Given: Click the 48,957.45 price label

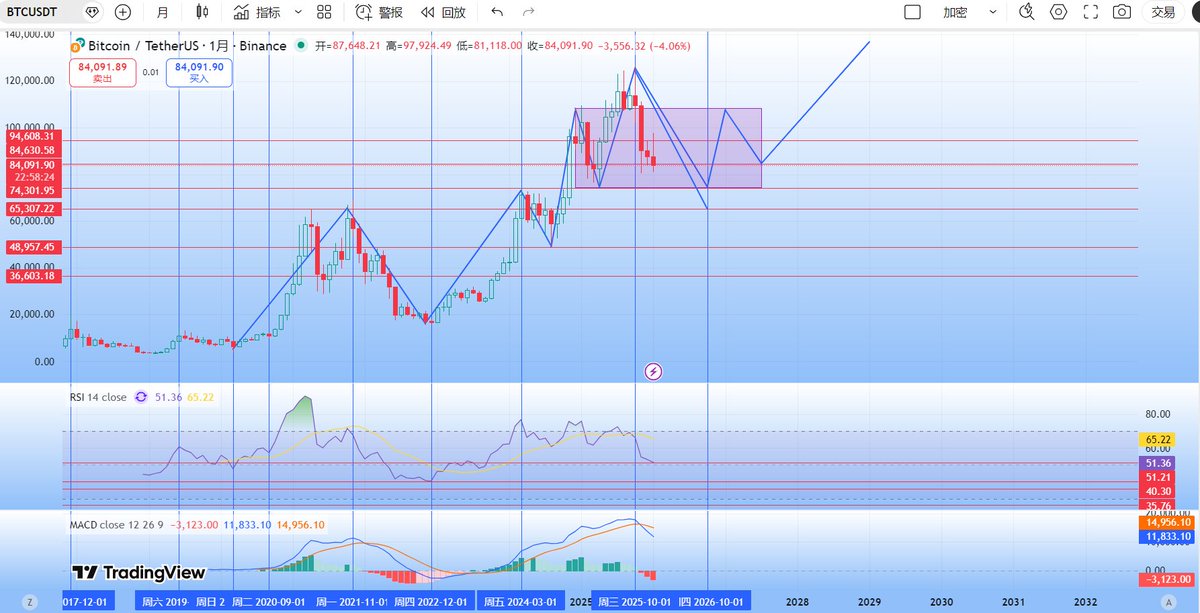Looking at the screenshot, I should tap(34, 246).
